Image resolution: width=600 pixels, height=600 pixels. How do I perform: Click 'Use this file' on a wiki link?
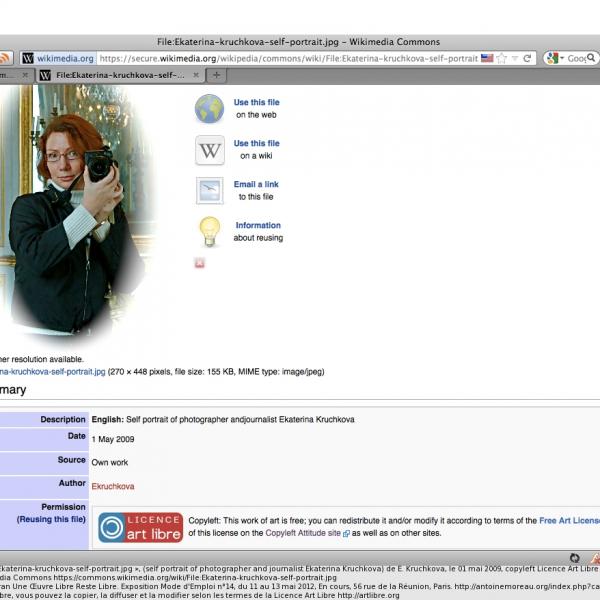click(x=256, y=143)
